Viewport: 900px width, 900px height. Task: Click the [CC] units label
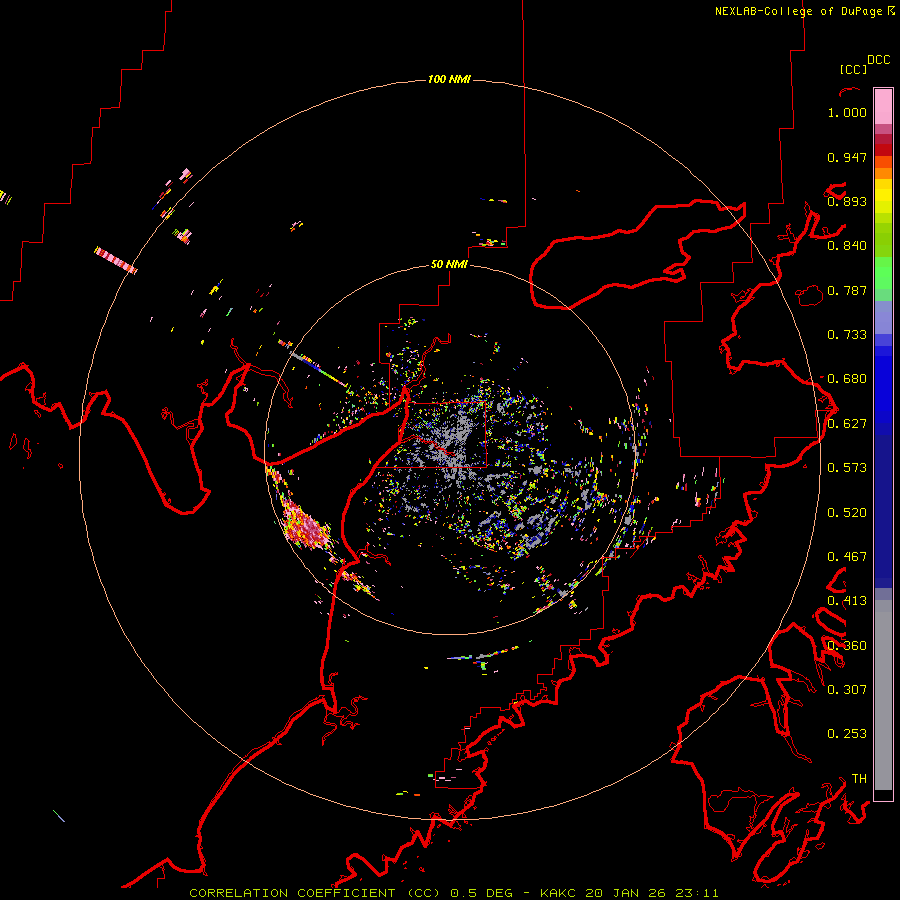(x=853, y=69)
